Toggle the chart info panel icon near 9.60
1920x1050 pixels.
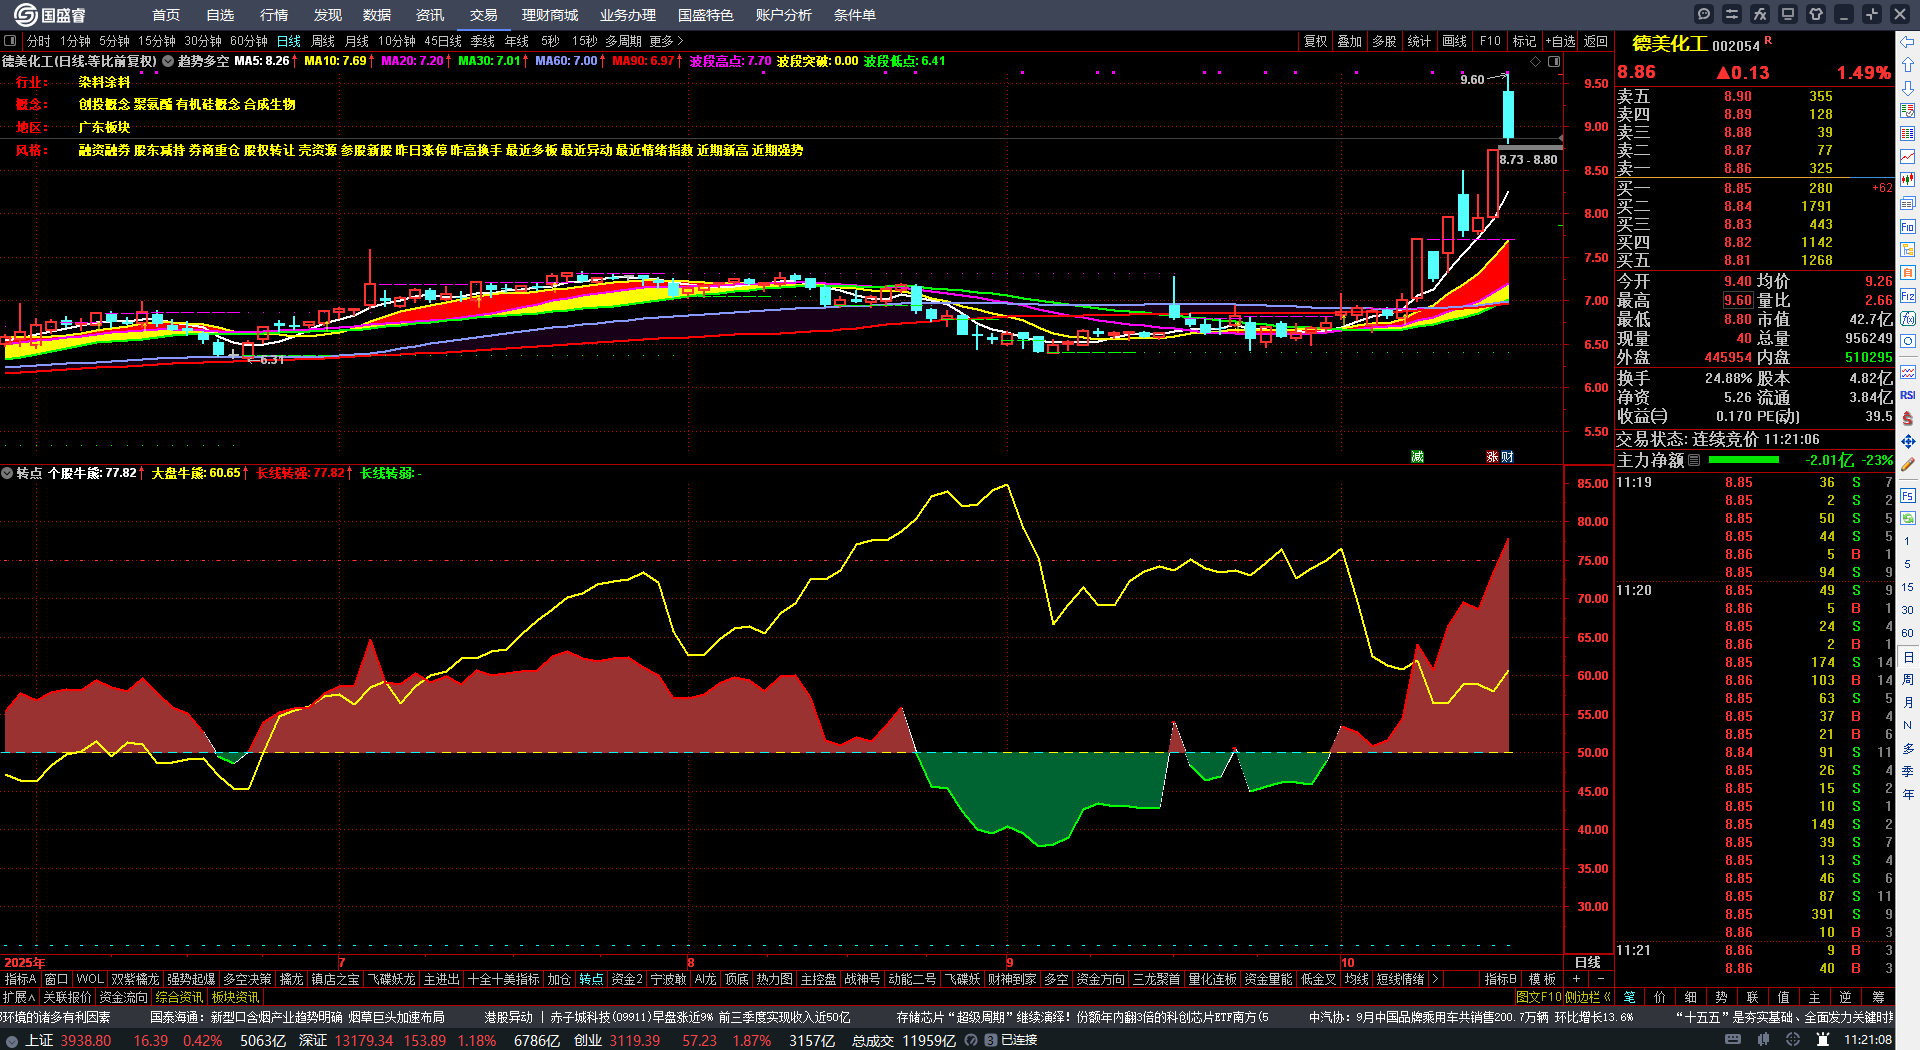point(1554,62)
